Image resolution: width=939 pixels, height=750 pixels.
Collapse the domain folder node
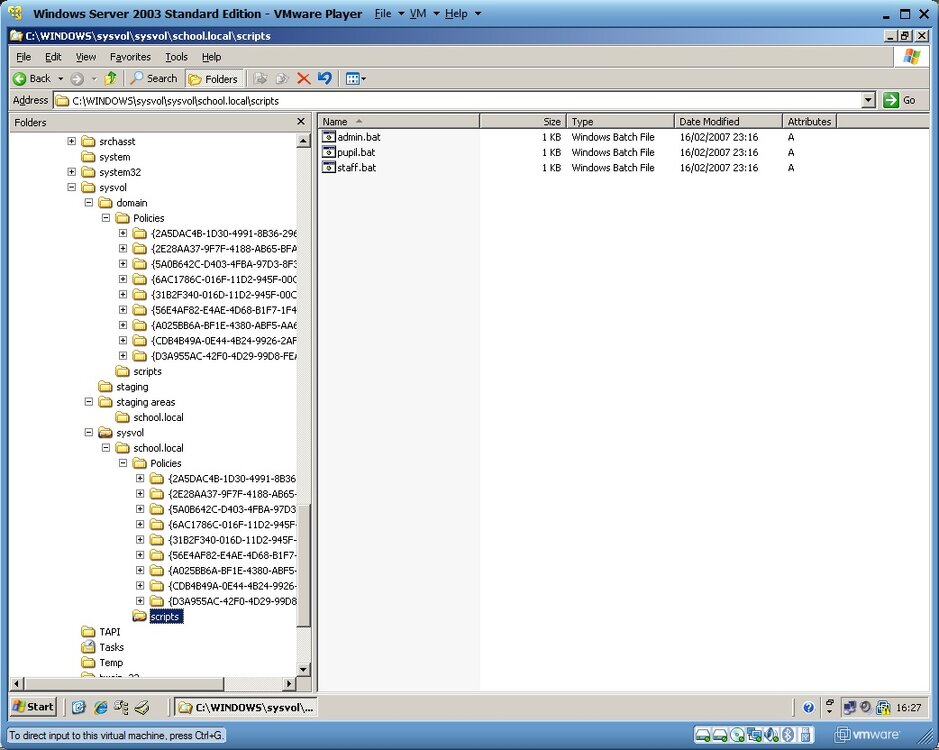point(89,202)
